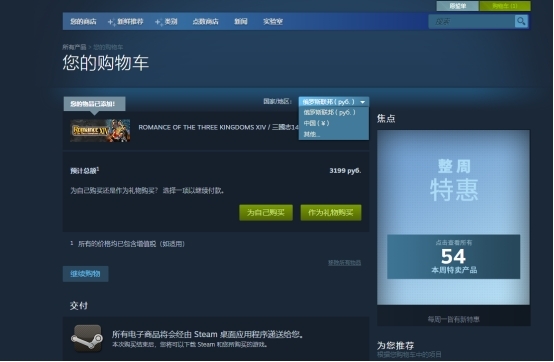The height and width of the screenshot is (362, 554).
Task: Click the 焦点 heading
Action: coord(386,118)
